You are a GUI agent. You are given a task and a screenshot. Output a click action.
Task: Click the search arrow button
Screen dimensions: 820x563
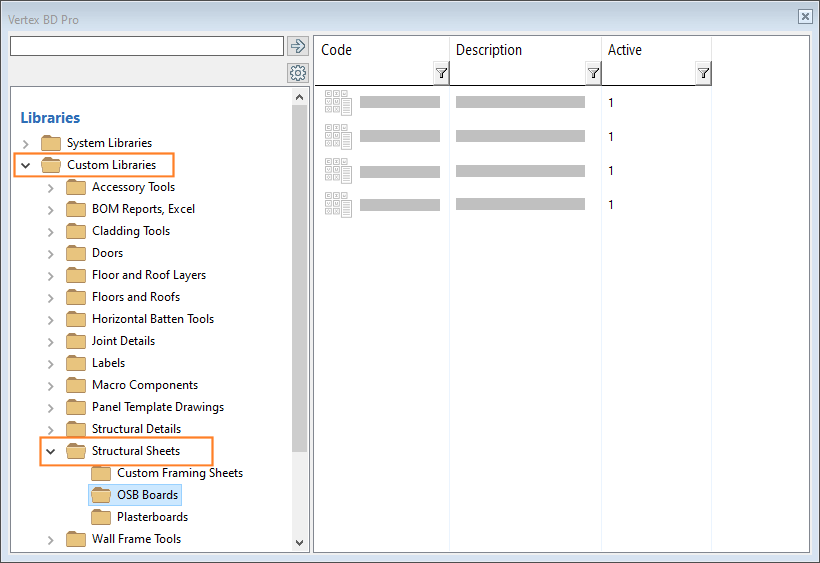click(297, 46)
